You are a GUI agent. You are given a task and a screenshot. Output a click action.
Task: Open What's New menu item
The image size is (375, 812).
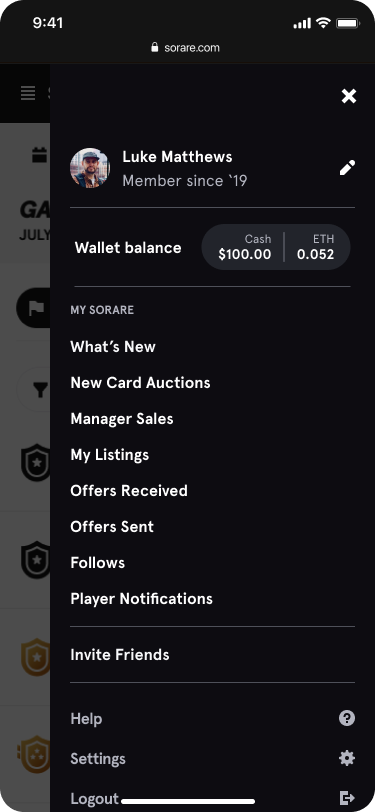pyautogui.click(x=113, y=346)
